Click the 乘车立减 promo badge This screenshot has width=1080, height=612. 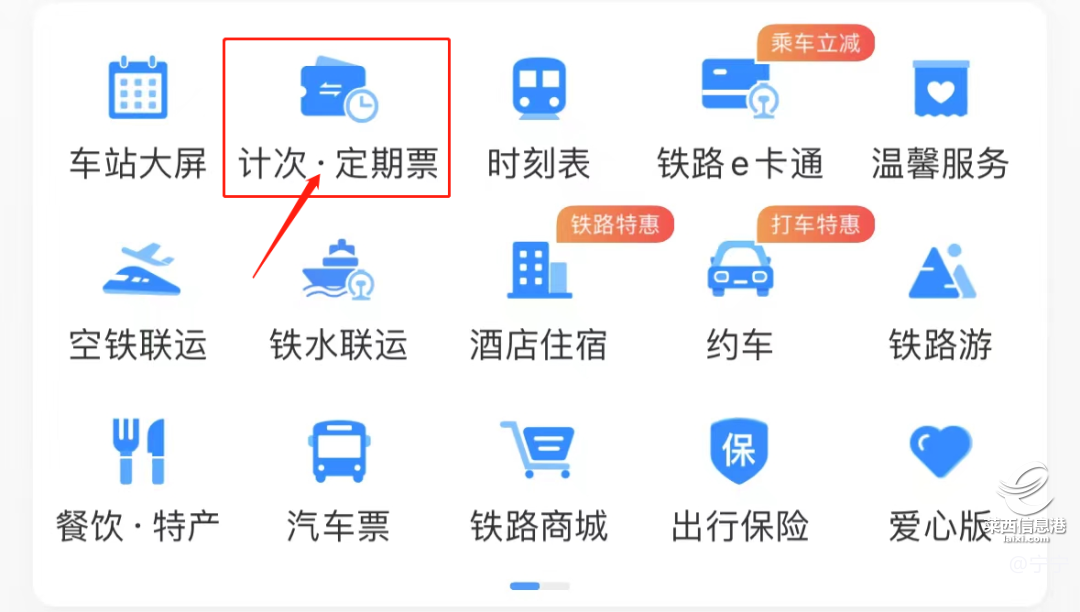(816, 43)
